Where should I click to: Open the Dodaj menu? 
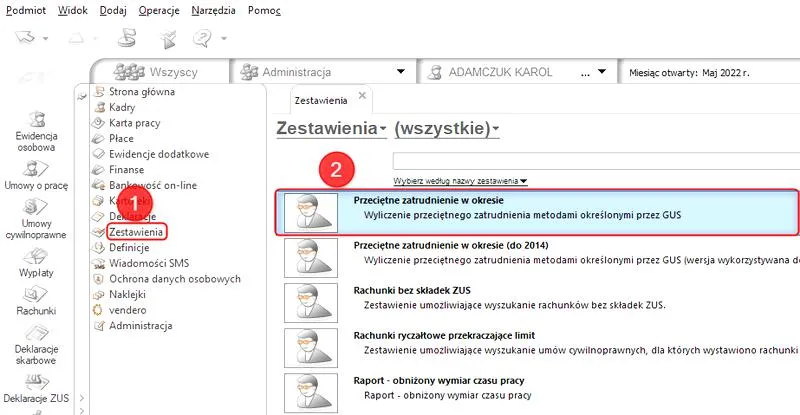(113, 10)
